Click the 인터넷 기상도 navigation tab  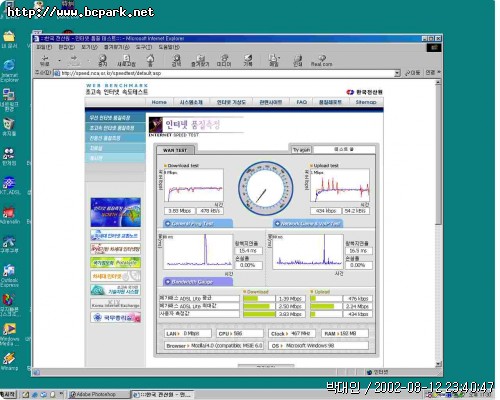coord(231,102)
